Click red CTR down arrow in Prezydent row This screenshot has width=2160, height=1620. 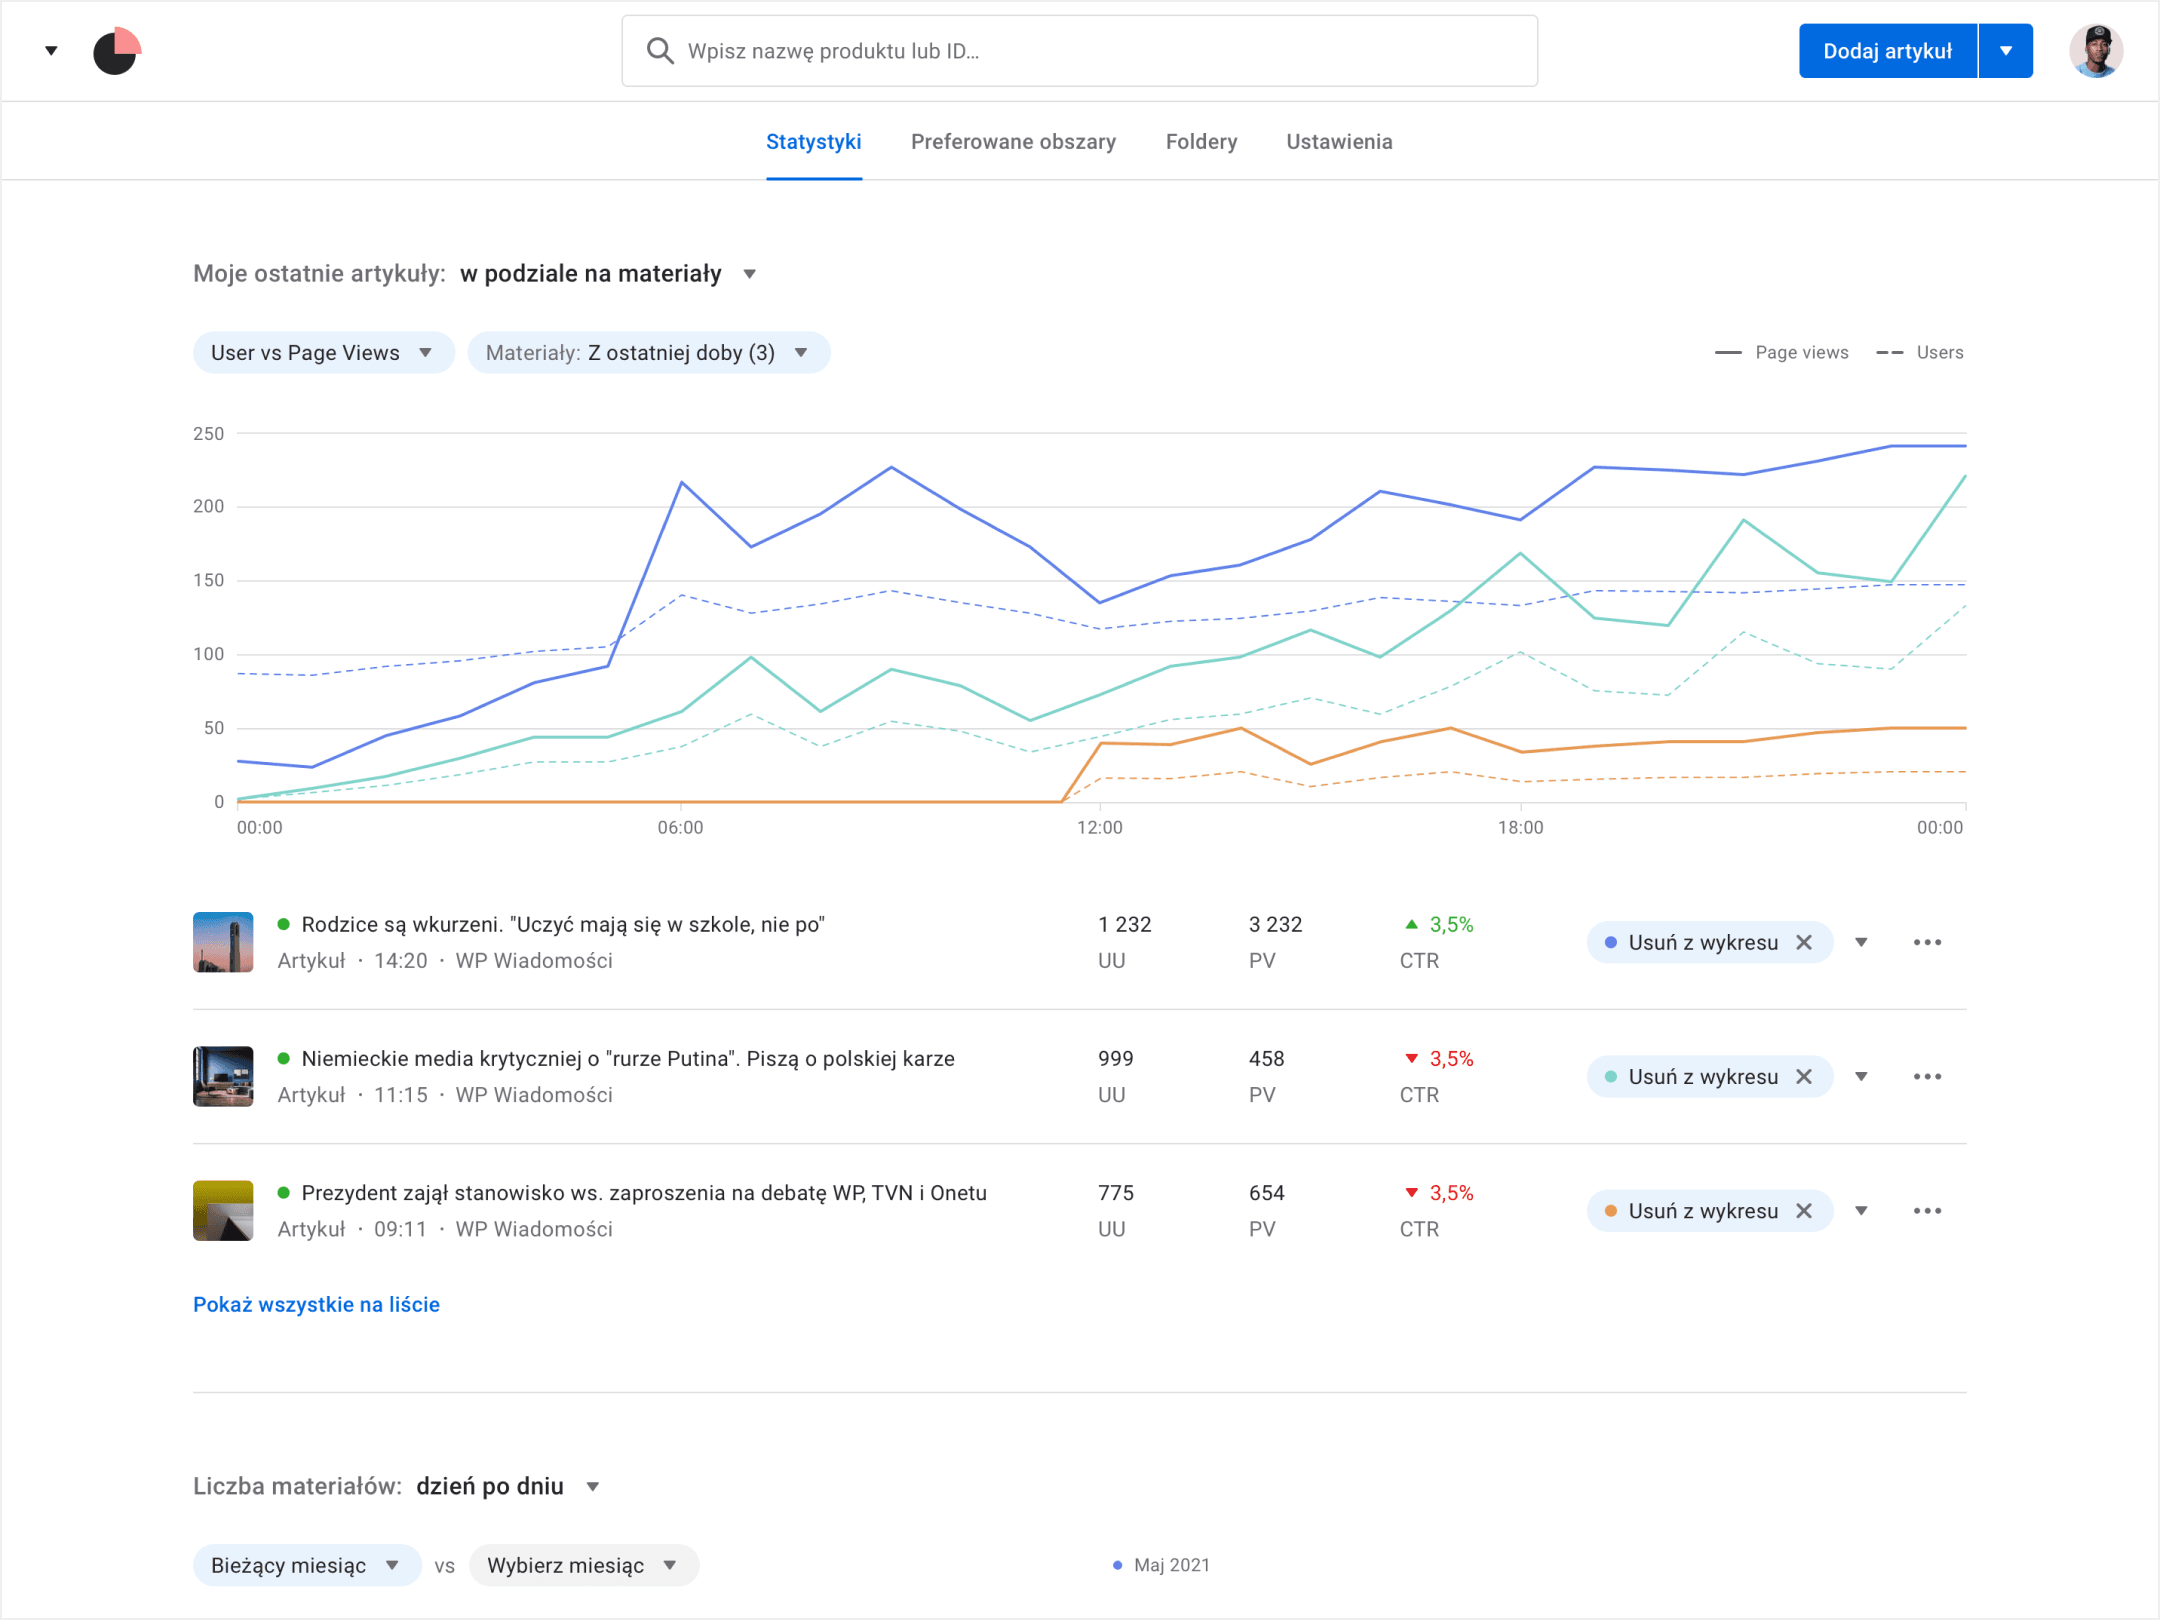[1411, 1193]
